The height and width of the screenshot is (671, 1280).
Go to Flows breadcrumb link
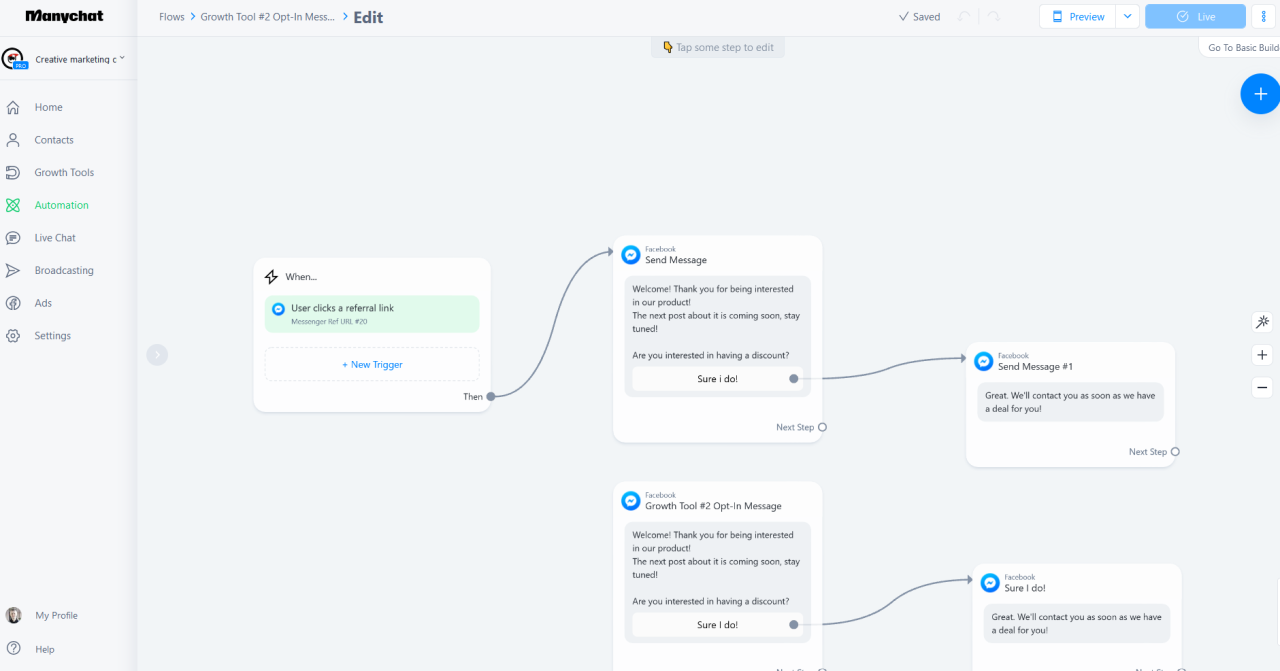point(172,17)
